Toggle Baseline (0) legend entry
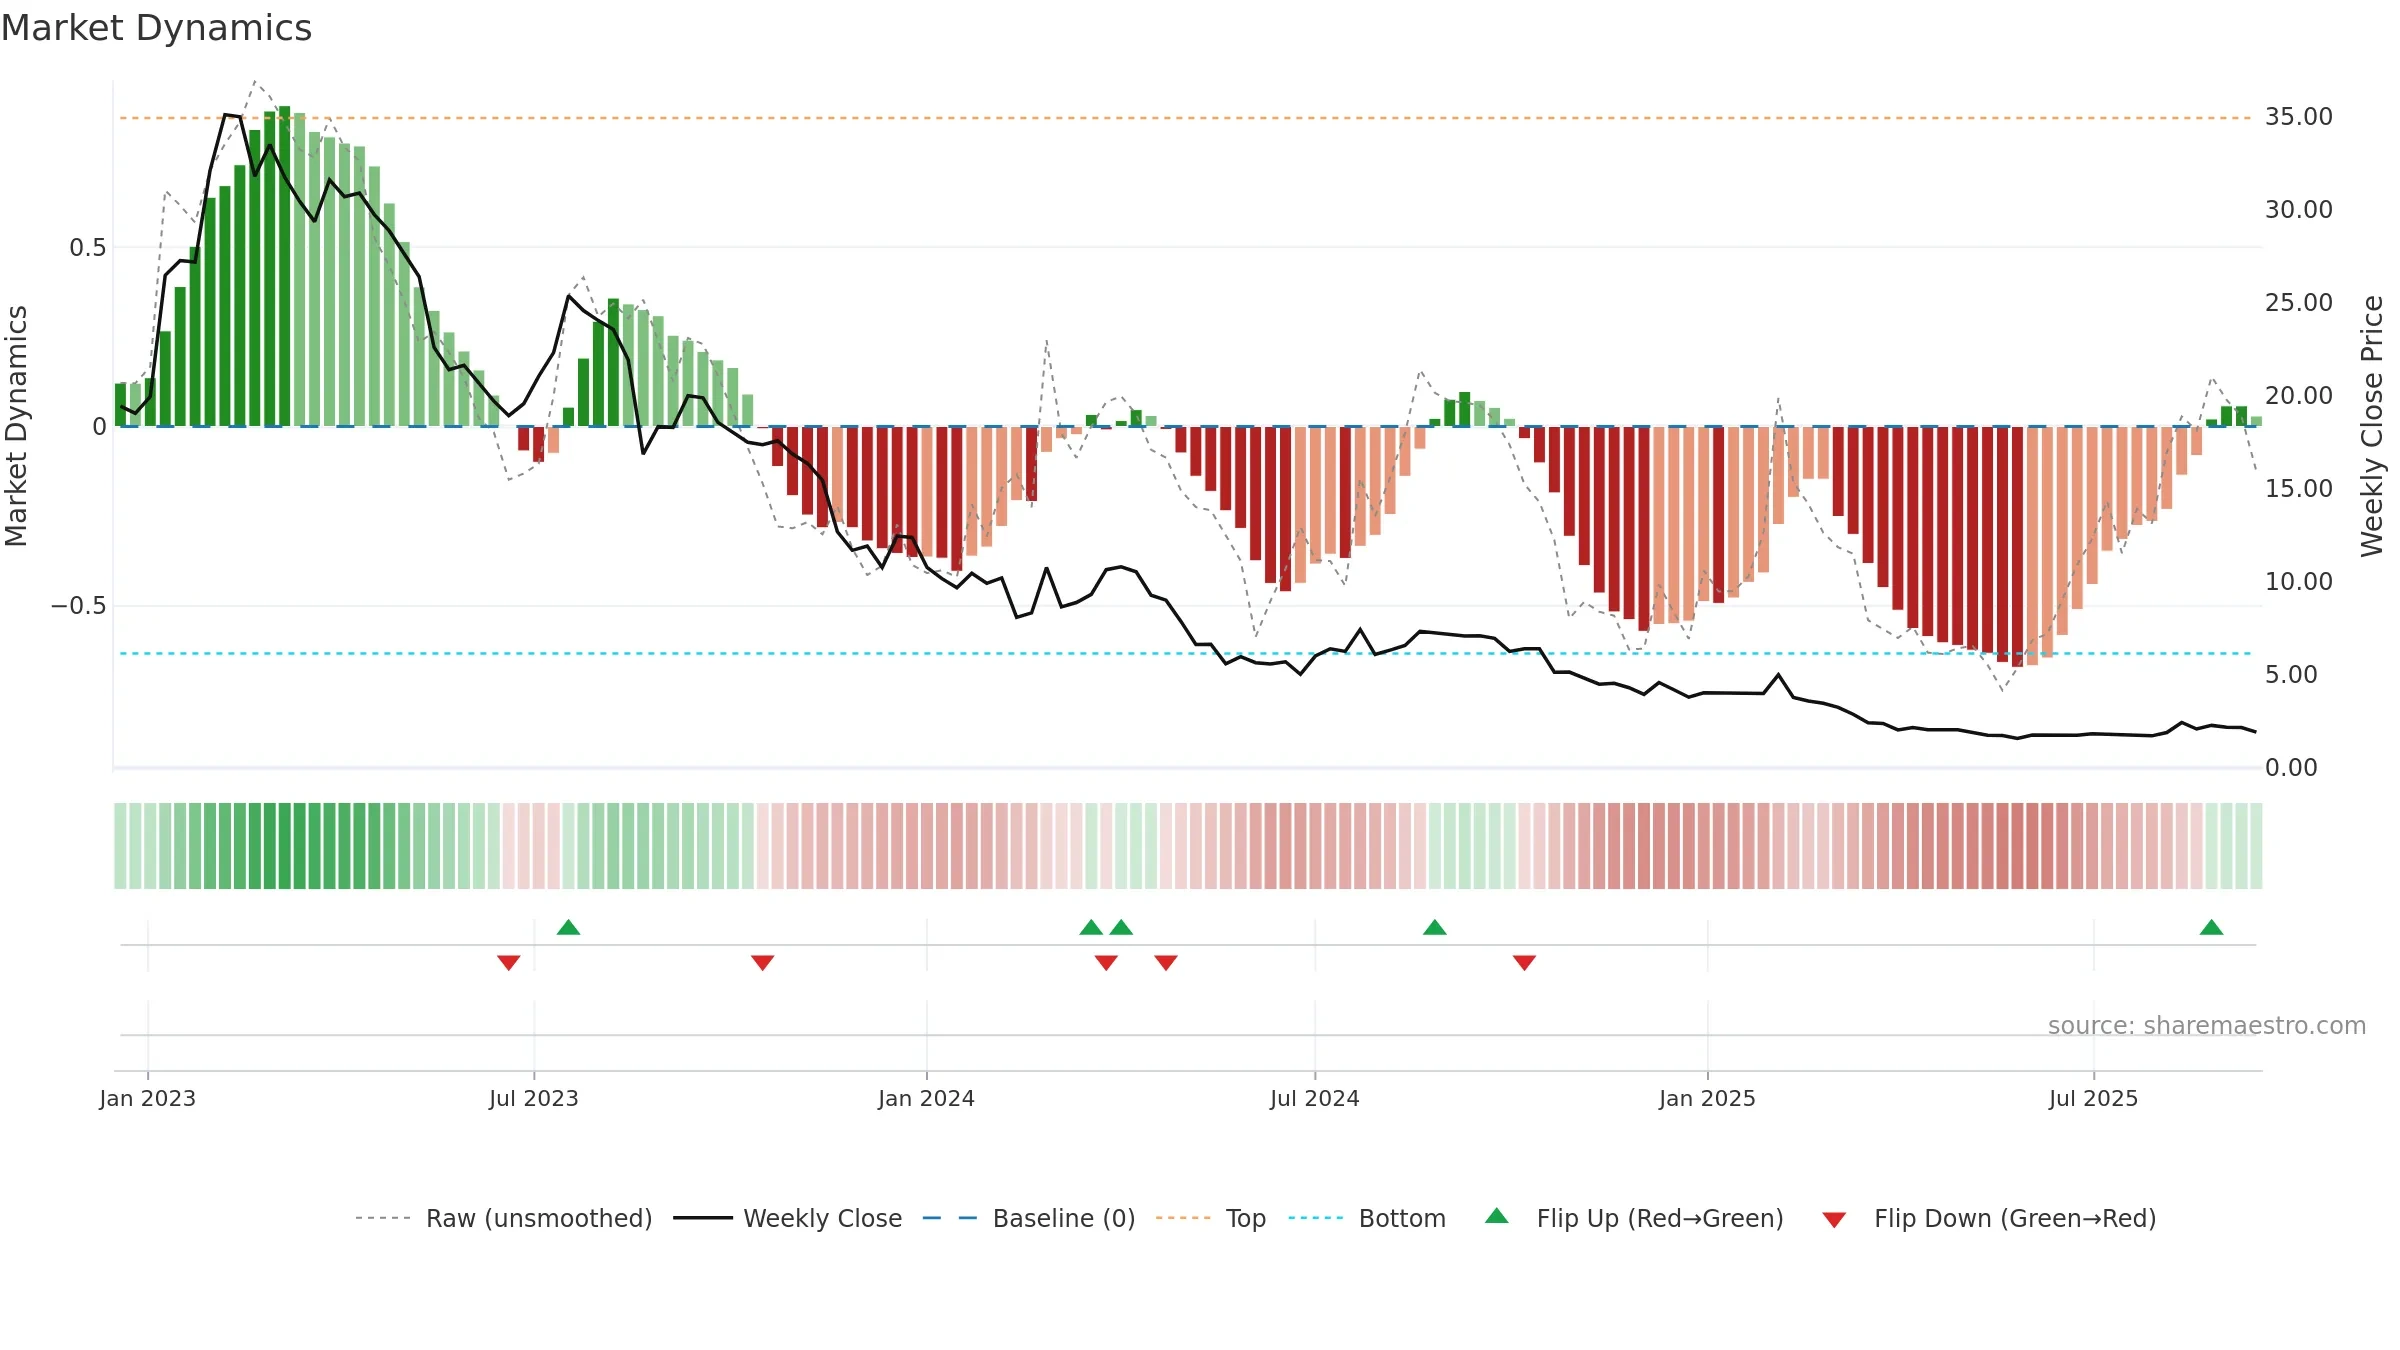 [1029, 1218]
